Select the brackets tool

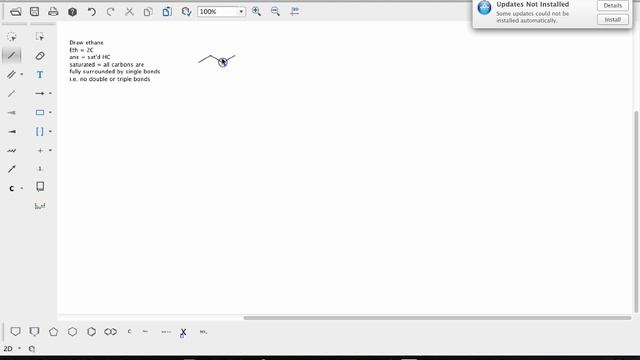point(40,131)
